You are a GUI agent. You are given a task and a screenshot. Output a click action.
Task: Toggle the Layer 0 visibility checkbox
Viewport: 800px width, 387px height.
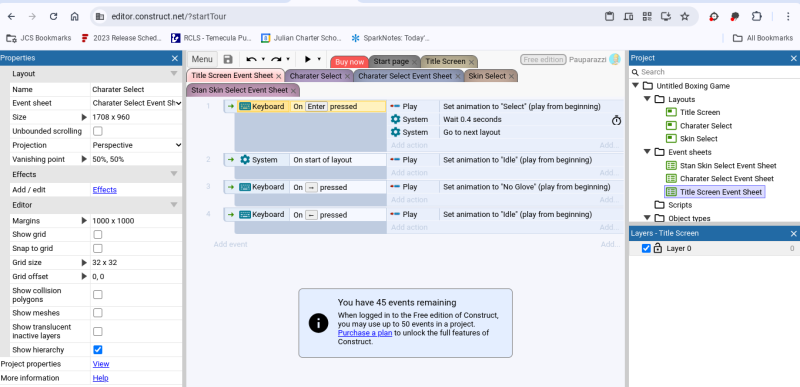646,248
